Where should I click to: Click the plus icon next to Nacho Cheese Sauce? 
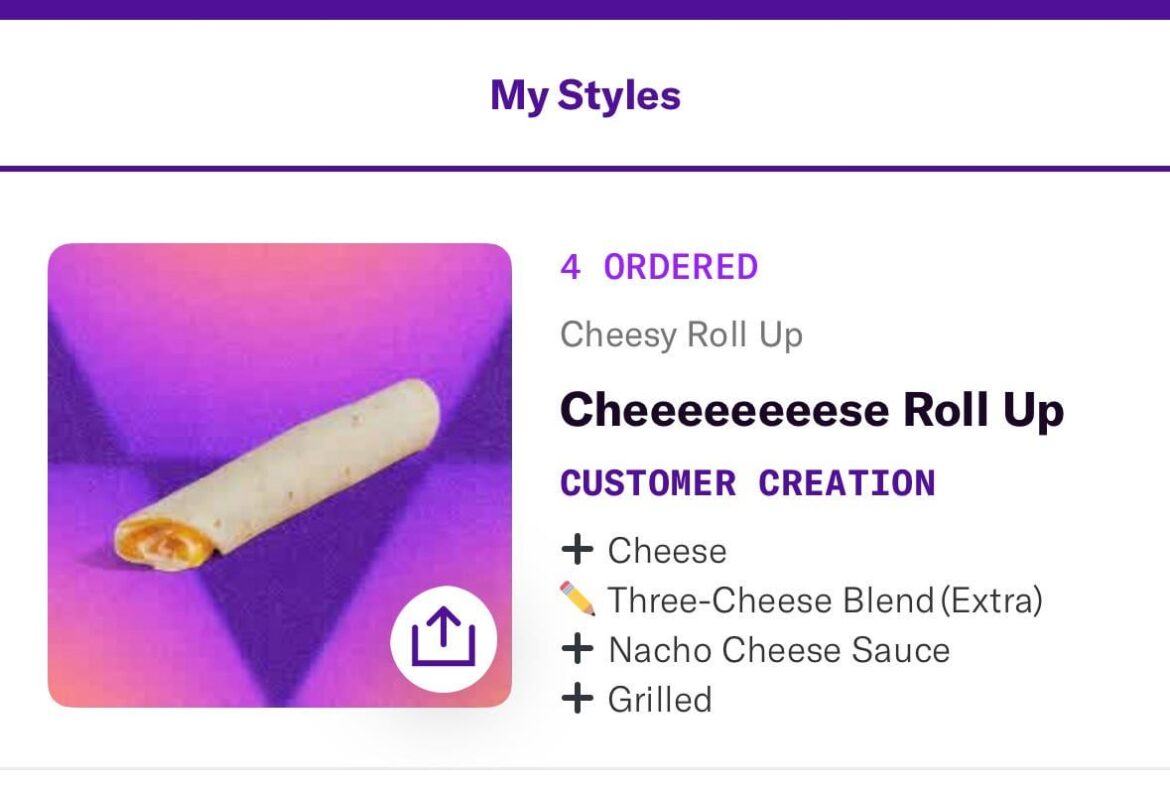point(580,650)
